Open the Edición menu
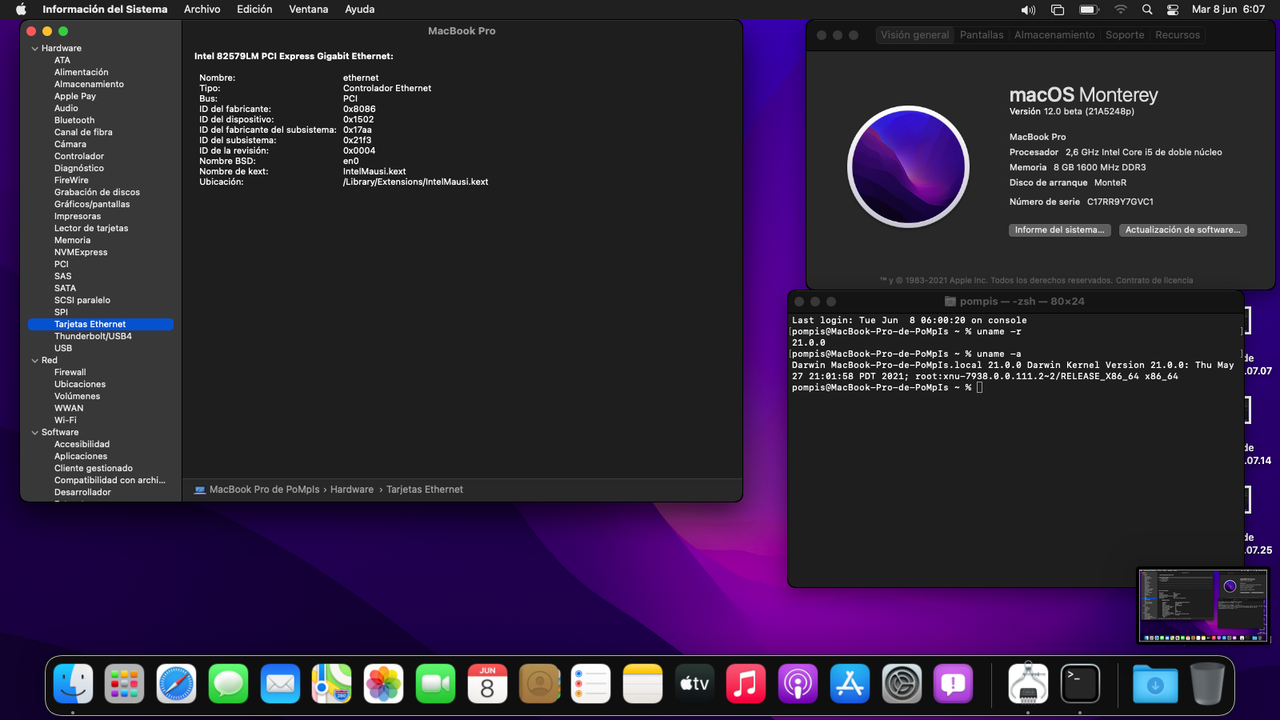 pyautogui.click(x=254, y=9)
